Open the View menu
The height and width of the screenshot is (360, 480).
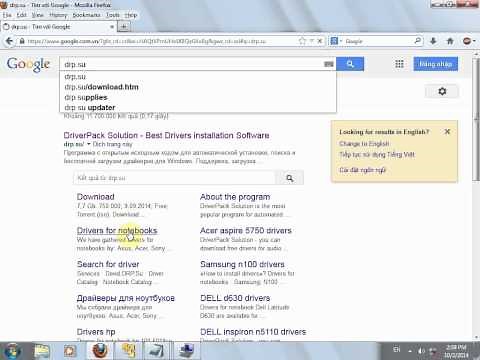coord(38,15)
